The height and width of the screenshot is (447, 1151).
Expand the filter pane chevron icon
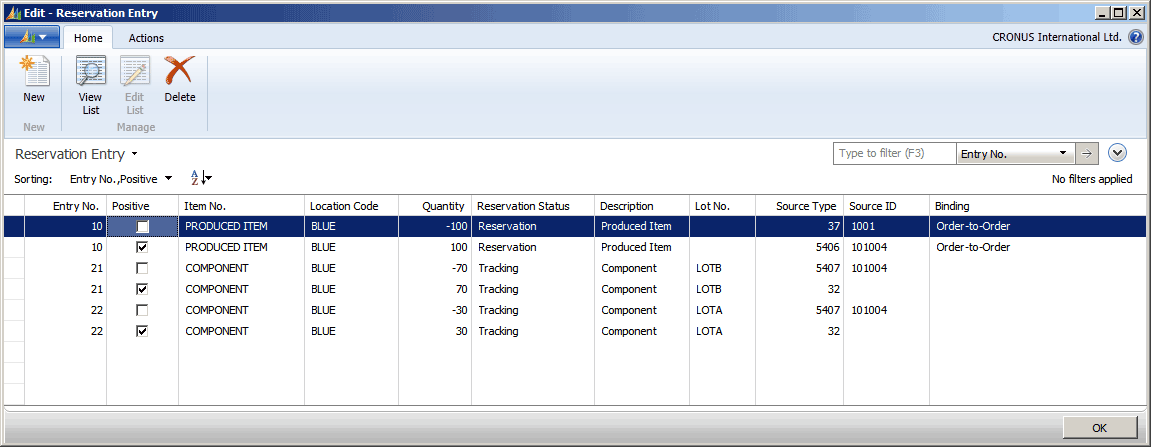click(x=1118, y=154)
